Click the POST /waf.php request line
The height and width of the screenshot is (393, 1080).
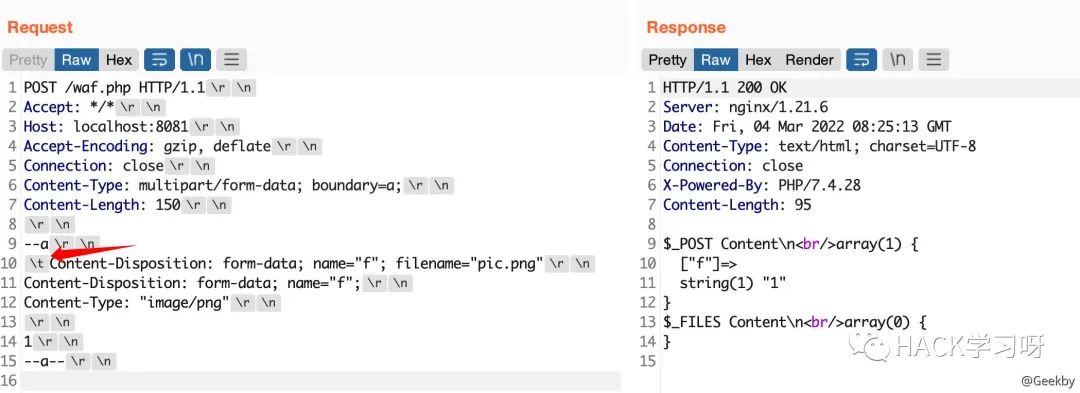tap(114, 87)
